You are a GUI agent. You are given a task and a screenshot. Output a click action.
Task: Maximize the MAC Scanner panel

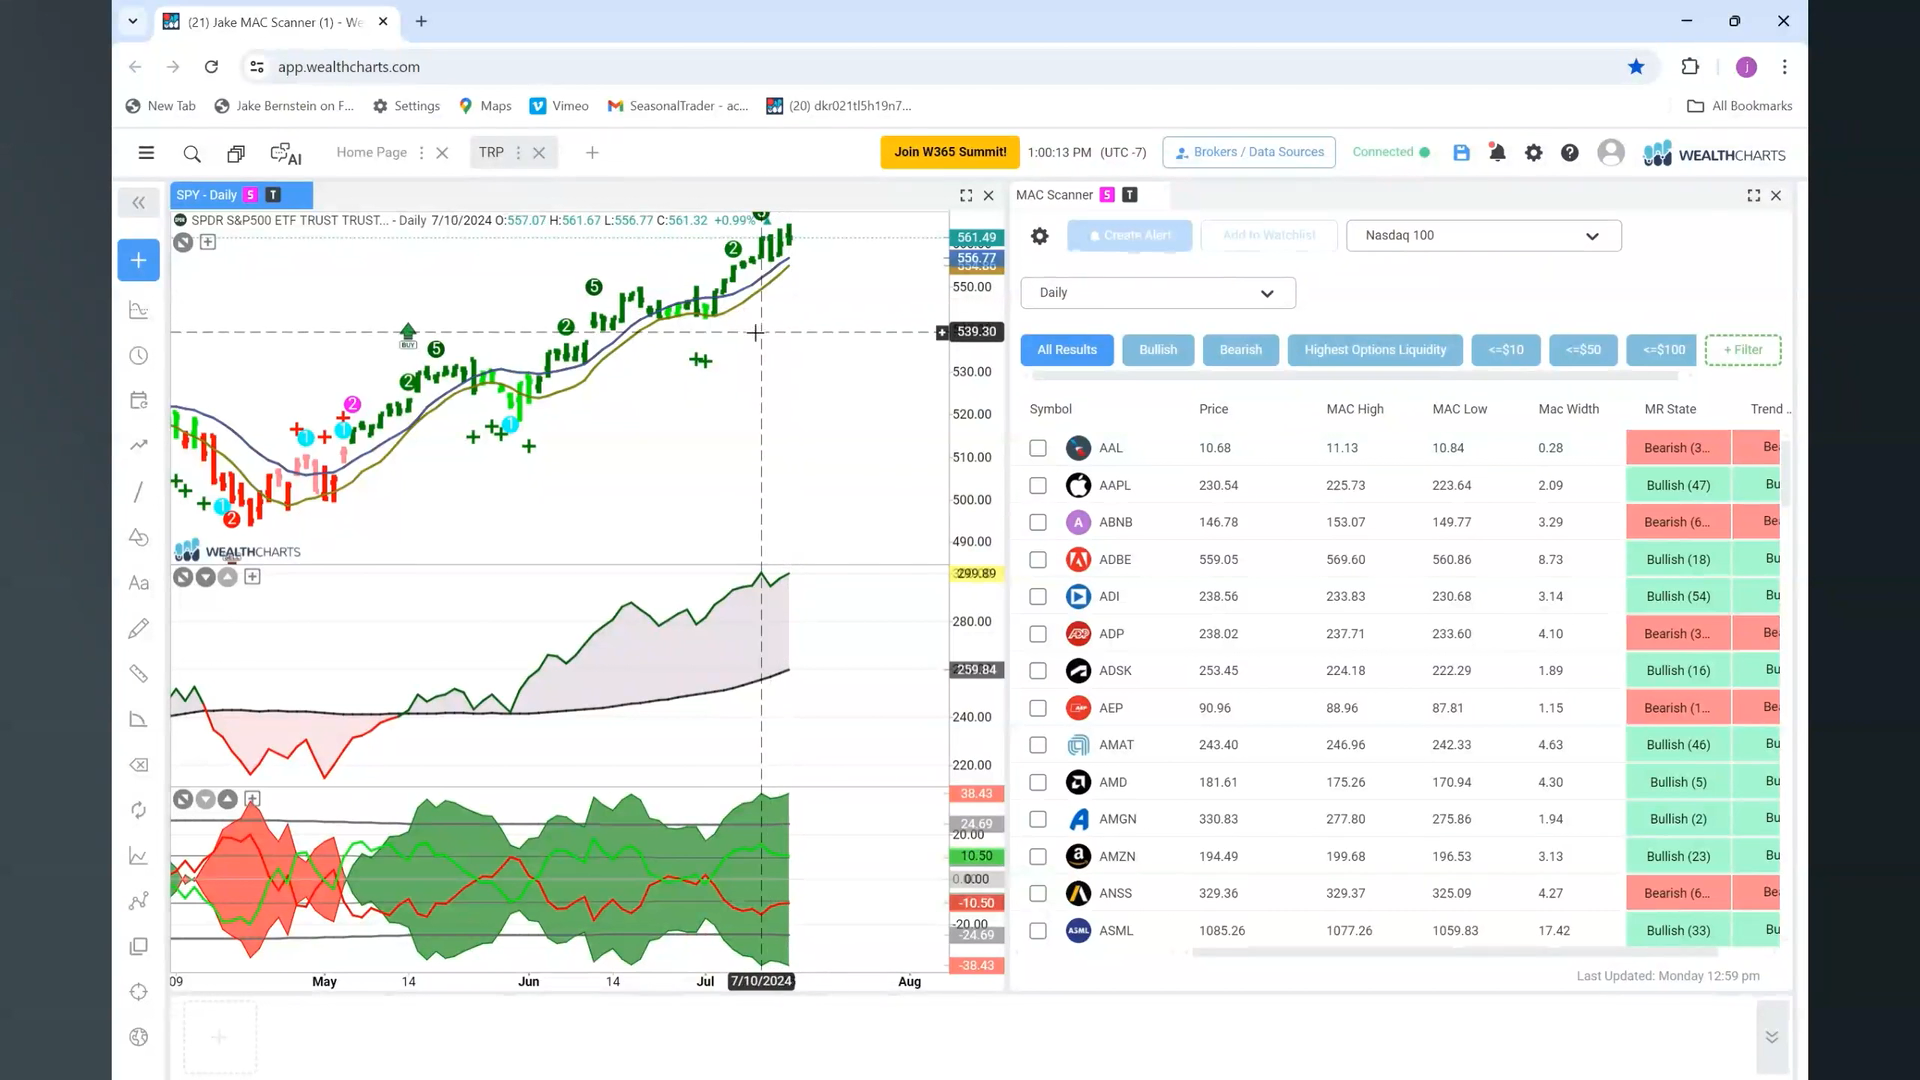(1753, 196)
